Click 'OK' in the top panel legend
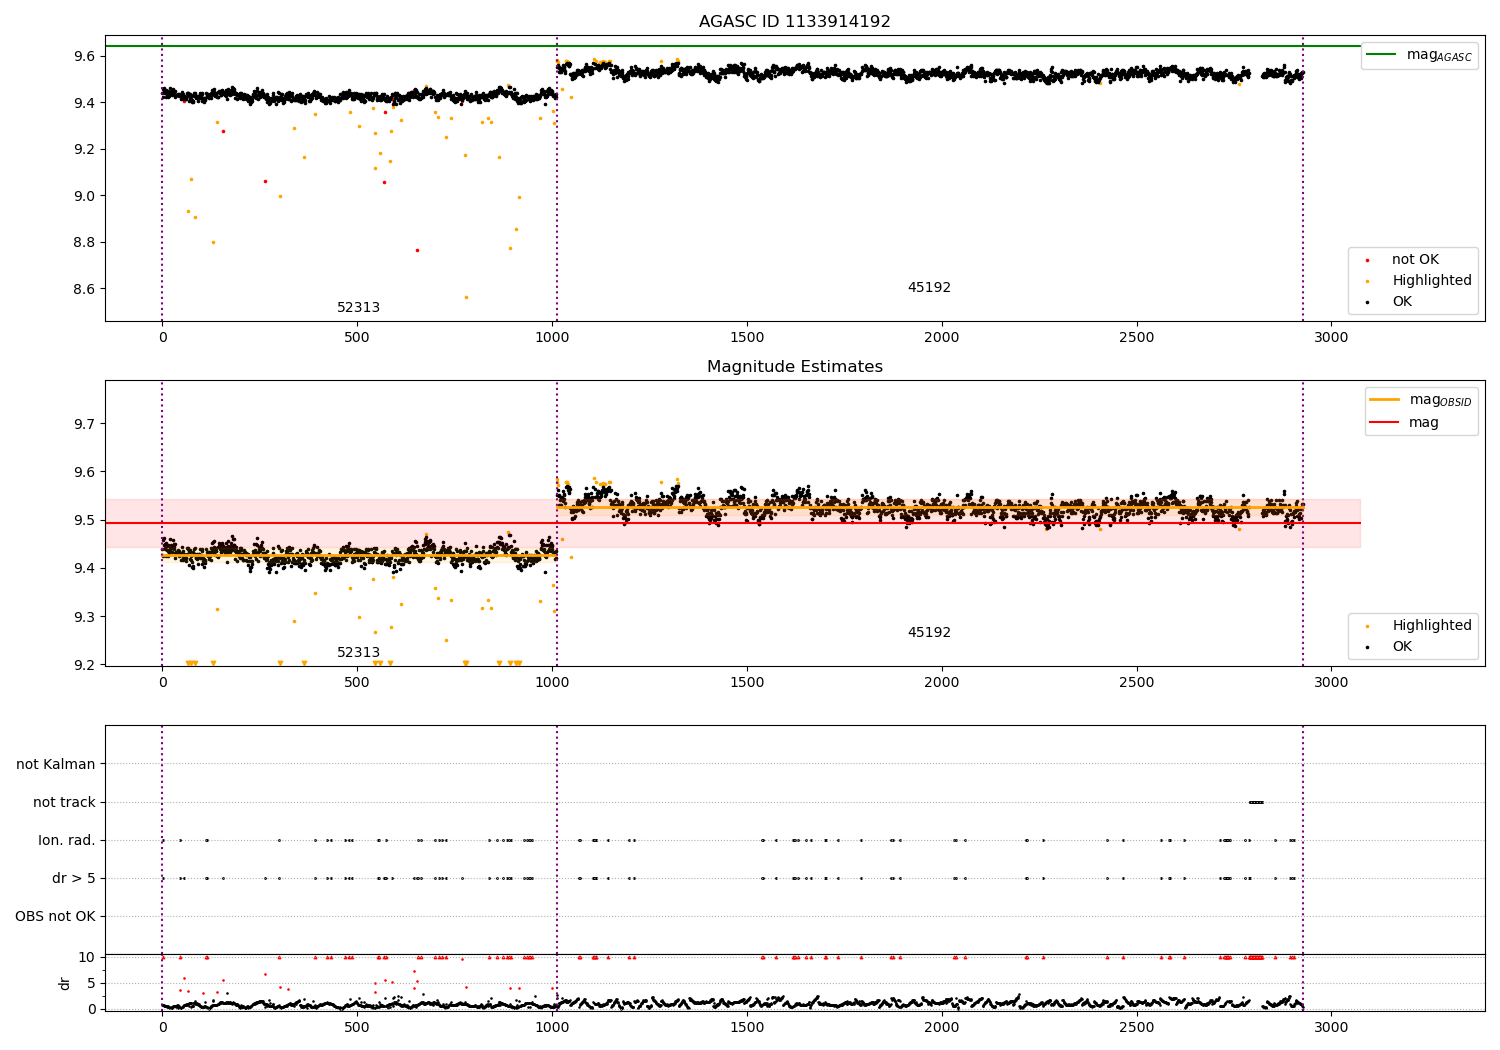Viewport: 1500px width, 1050px height. 1402,302
